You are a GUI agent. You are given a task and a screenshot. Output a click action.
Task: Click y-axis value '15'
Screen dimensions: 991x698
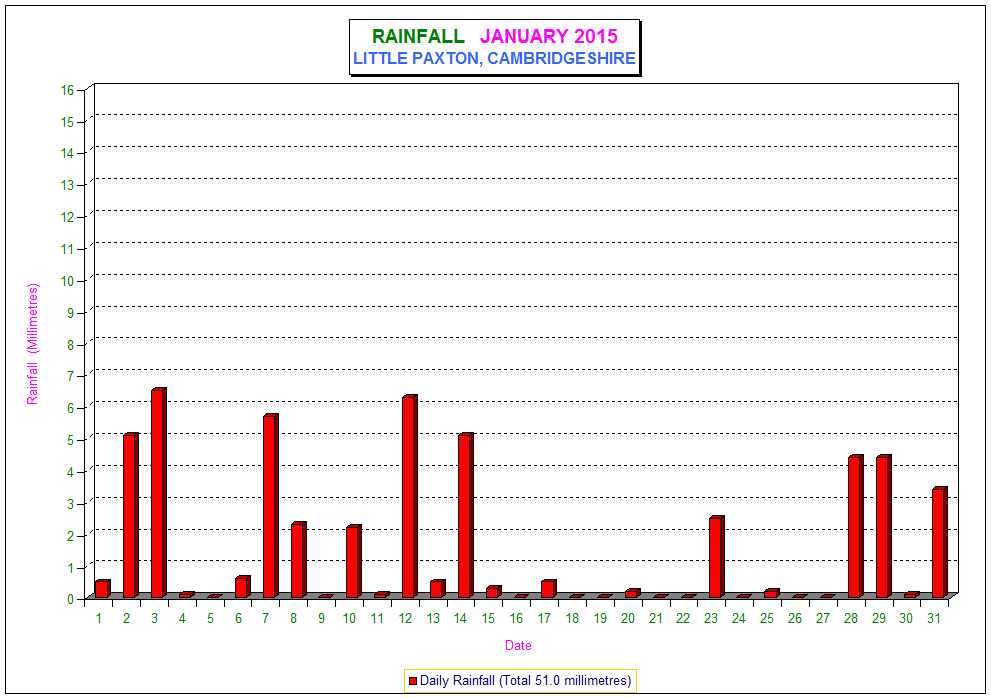(x=68, y=121)
